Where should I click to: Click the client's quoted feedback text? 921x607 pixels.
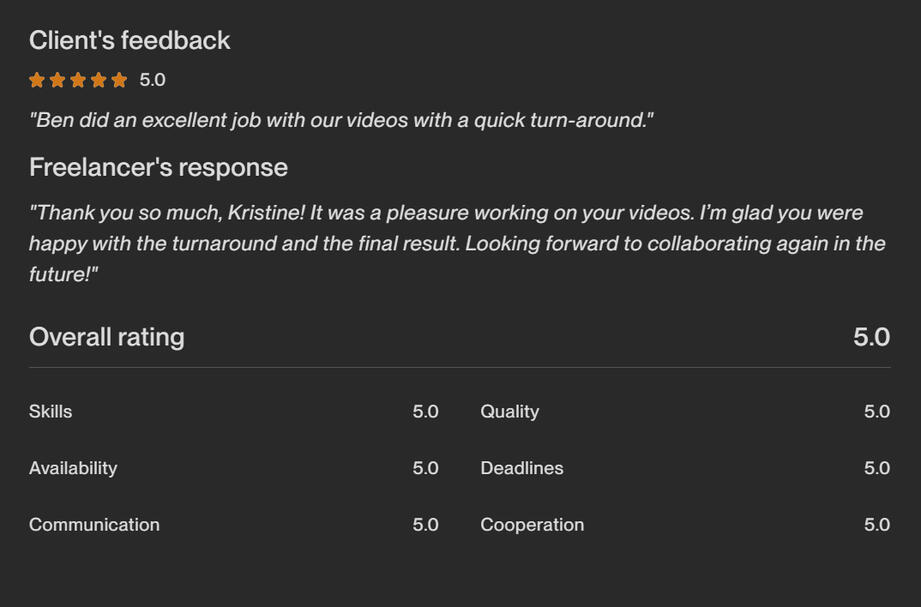[x=341, y=120]
